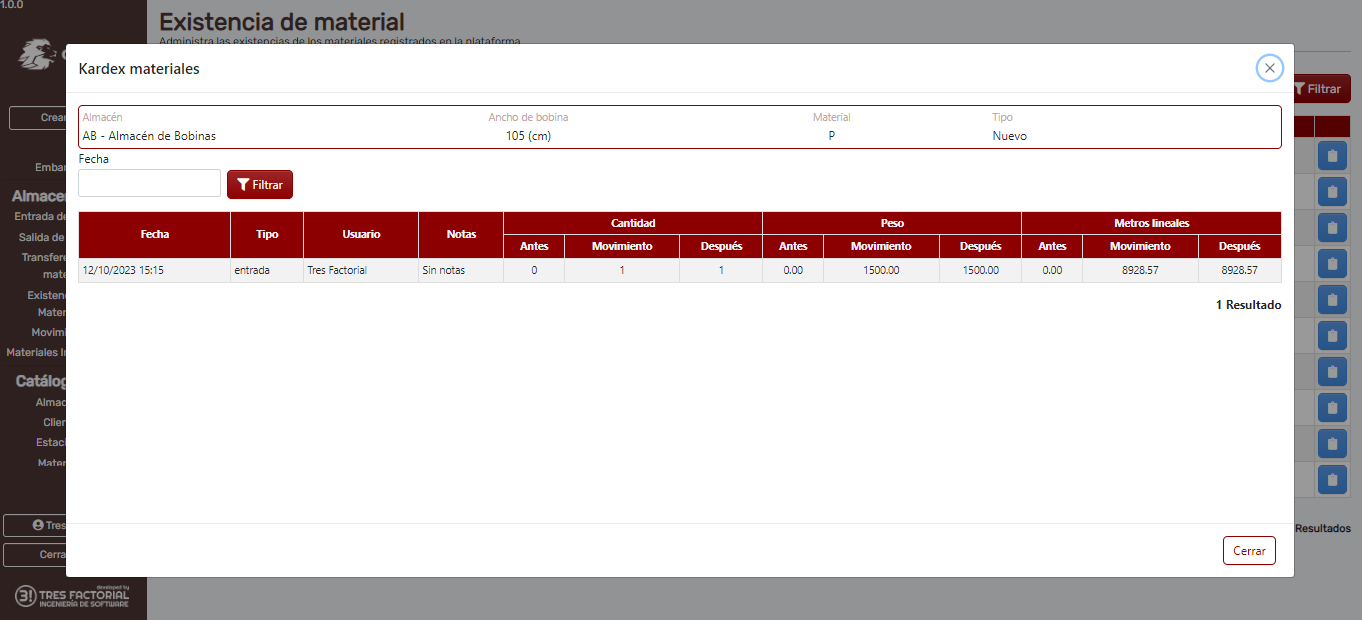Click the topmost blue clipboard kardex icon
The width and height of the screenshot is (1362, 620).
(1331, 156)
